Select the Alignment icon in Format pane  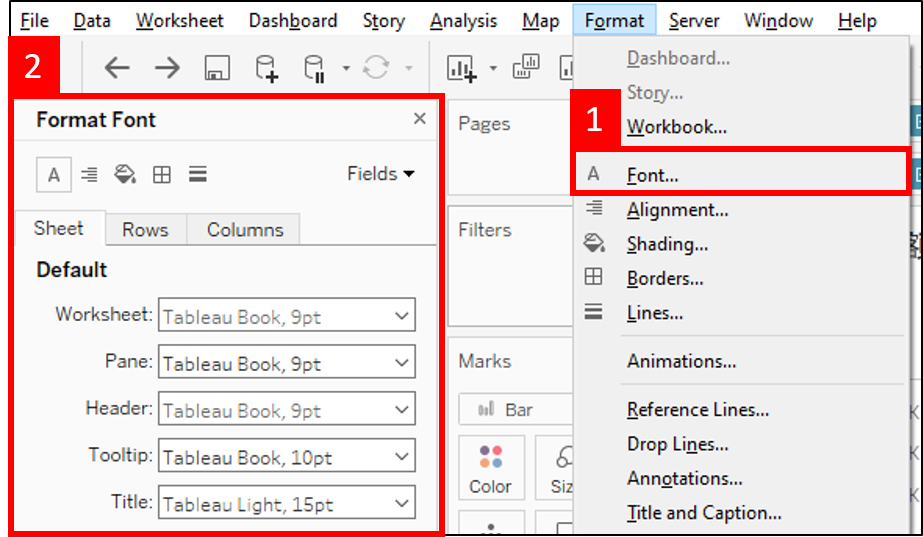pos(89,174)
